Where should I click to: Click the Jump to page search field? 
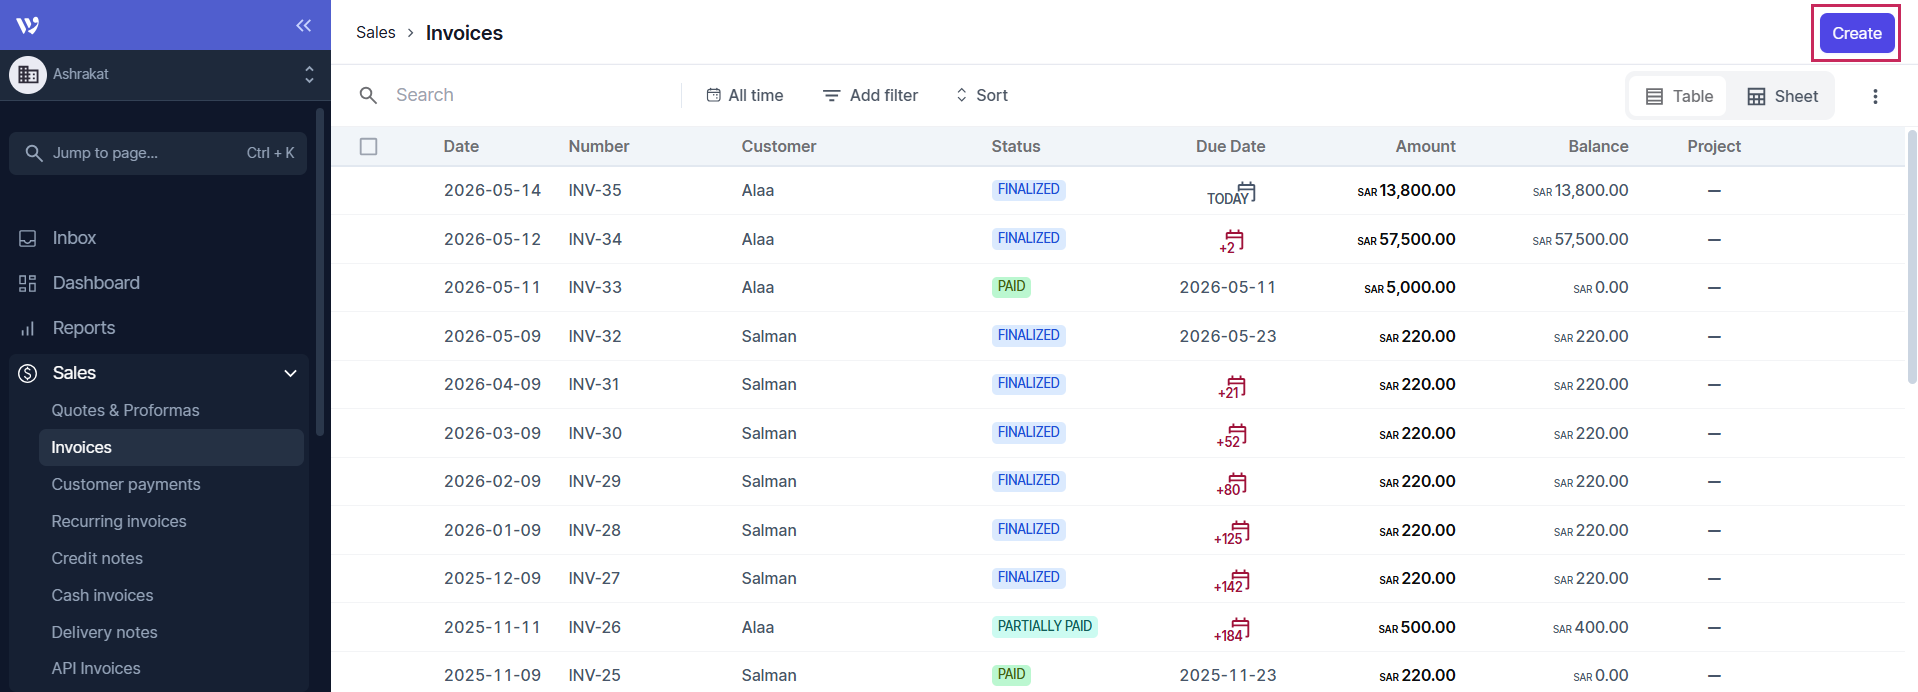pyautogui.click(x=158, y=153)
